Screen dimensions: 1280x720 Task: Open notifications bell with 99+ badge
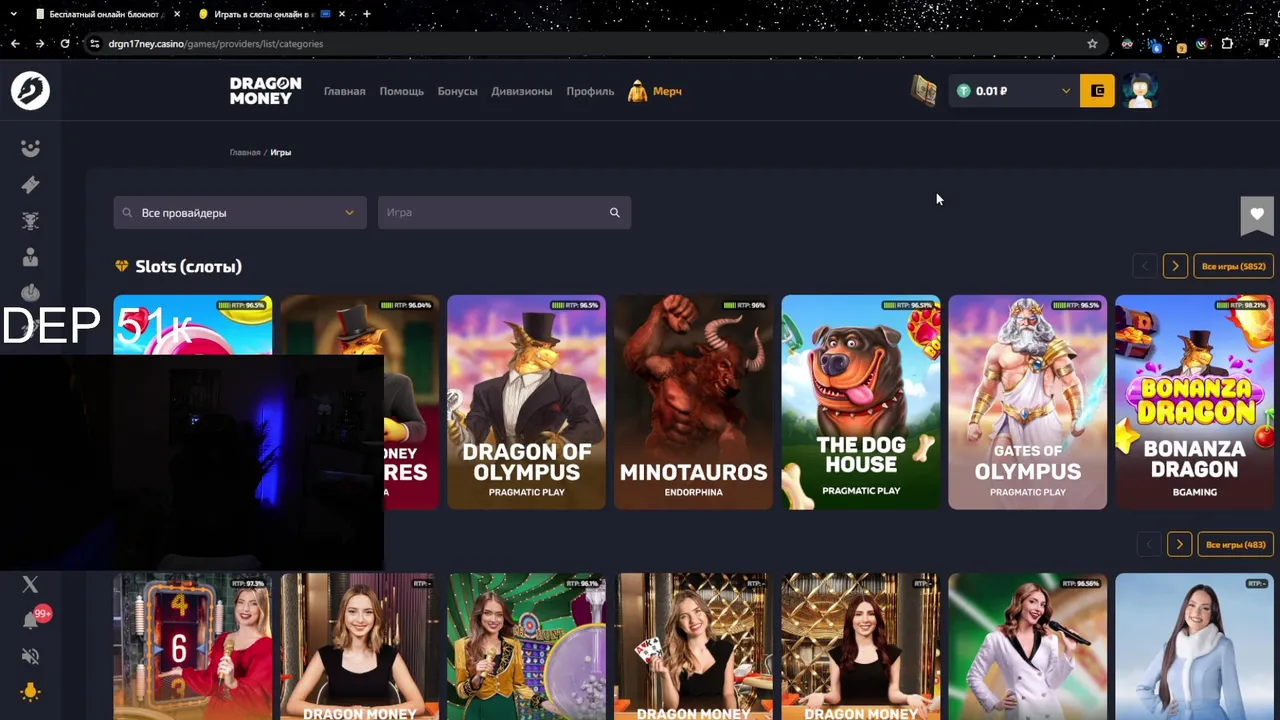[31, 620]
